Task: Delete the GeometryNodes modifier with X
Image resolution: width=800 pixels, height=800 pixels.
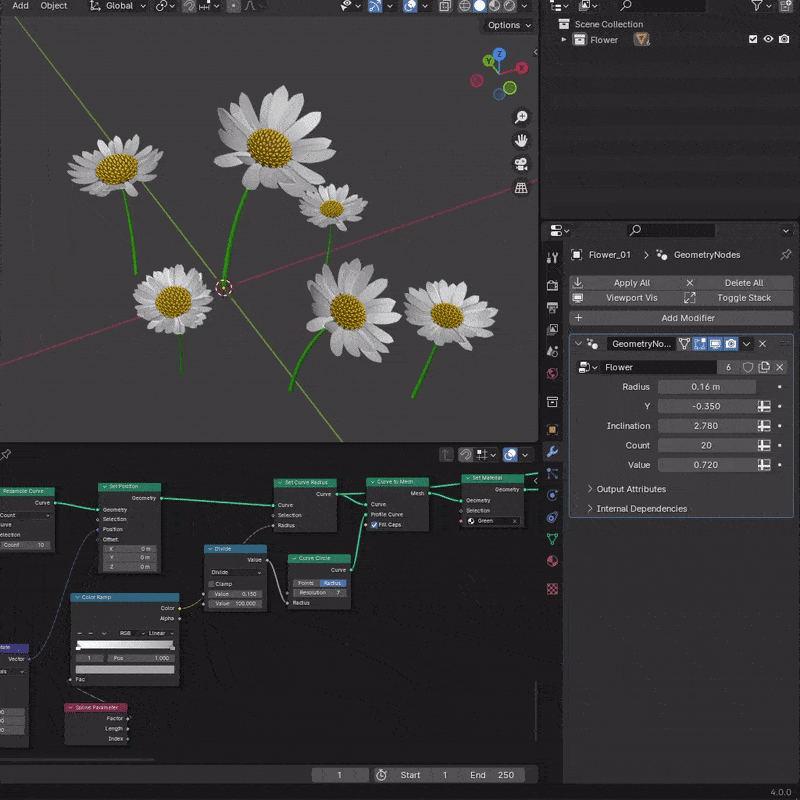Action: 763,343
